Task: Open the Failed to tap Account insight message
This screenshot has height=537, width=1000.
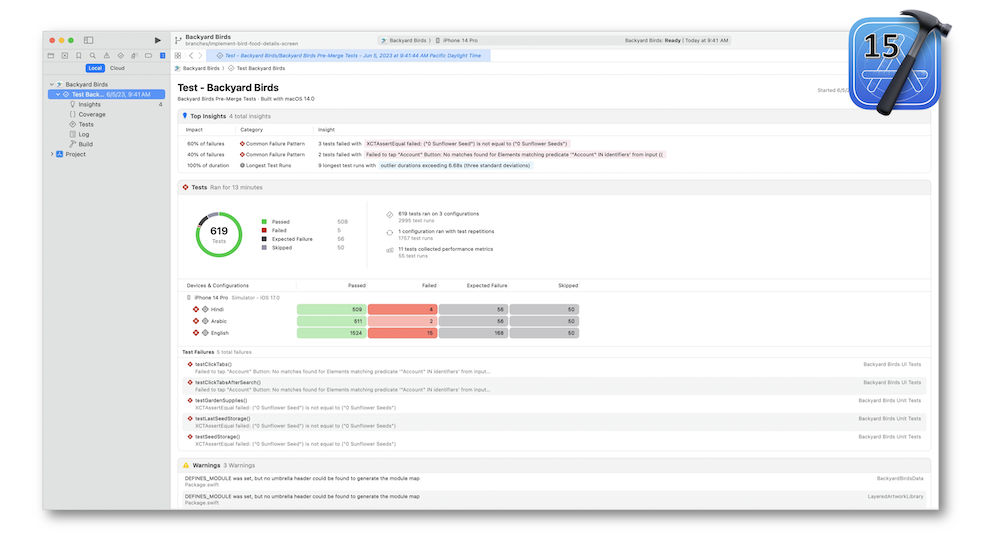Action: (x=515, y=155)
